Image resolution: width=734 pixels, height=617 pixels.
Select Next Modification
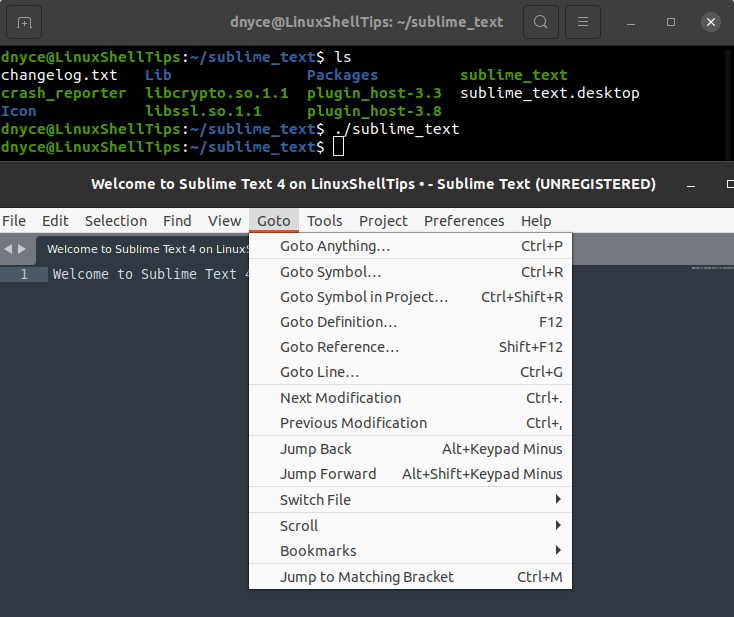[411, 398]
